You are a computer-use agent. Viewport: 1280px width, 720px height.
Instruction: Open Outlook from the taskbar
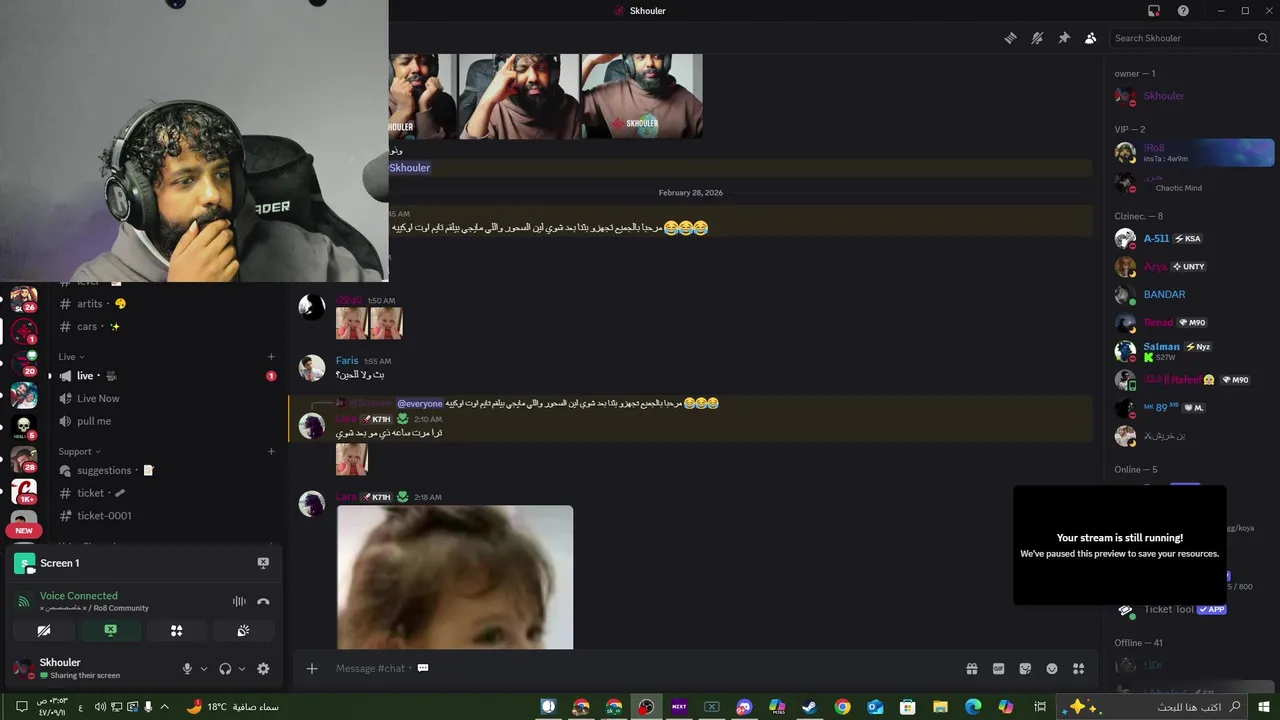pyautogui.click(x=875, y=707)
